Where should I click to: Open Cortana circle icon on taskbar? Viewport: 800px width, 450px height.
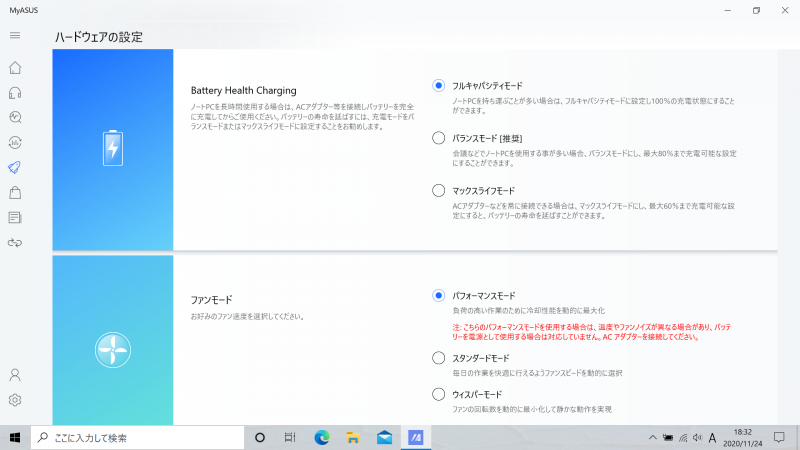(x=260, y=438)
